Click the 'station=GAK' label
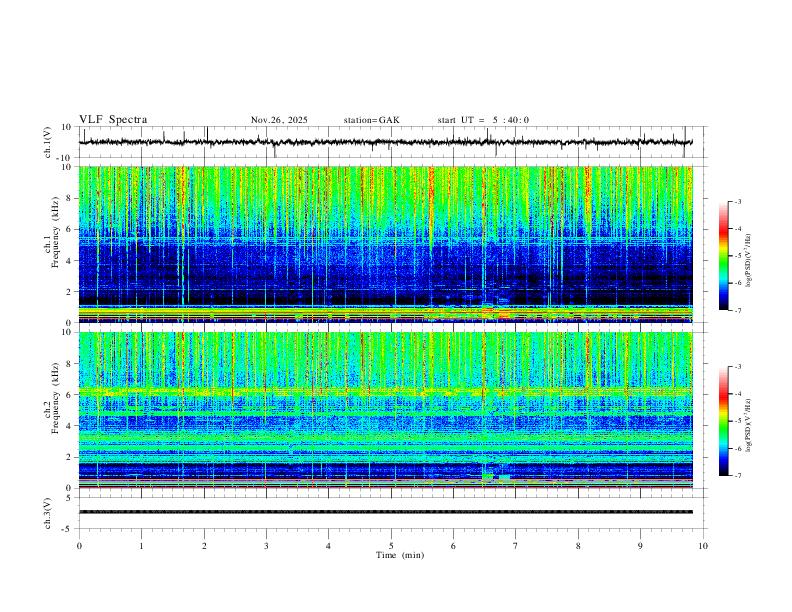Image resolution: width=792 pixels, height=612 pixels. tap(371, 120)
